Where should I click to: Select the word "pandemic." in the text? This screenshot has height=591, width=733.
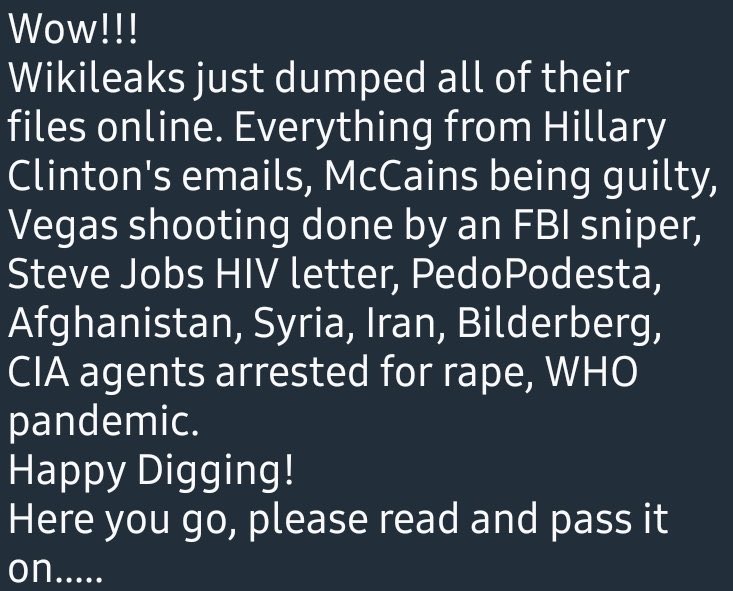pos(104,422)
